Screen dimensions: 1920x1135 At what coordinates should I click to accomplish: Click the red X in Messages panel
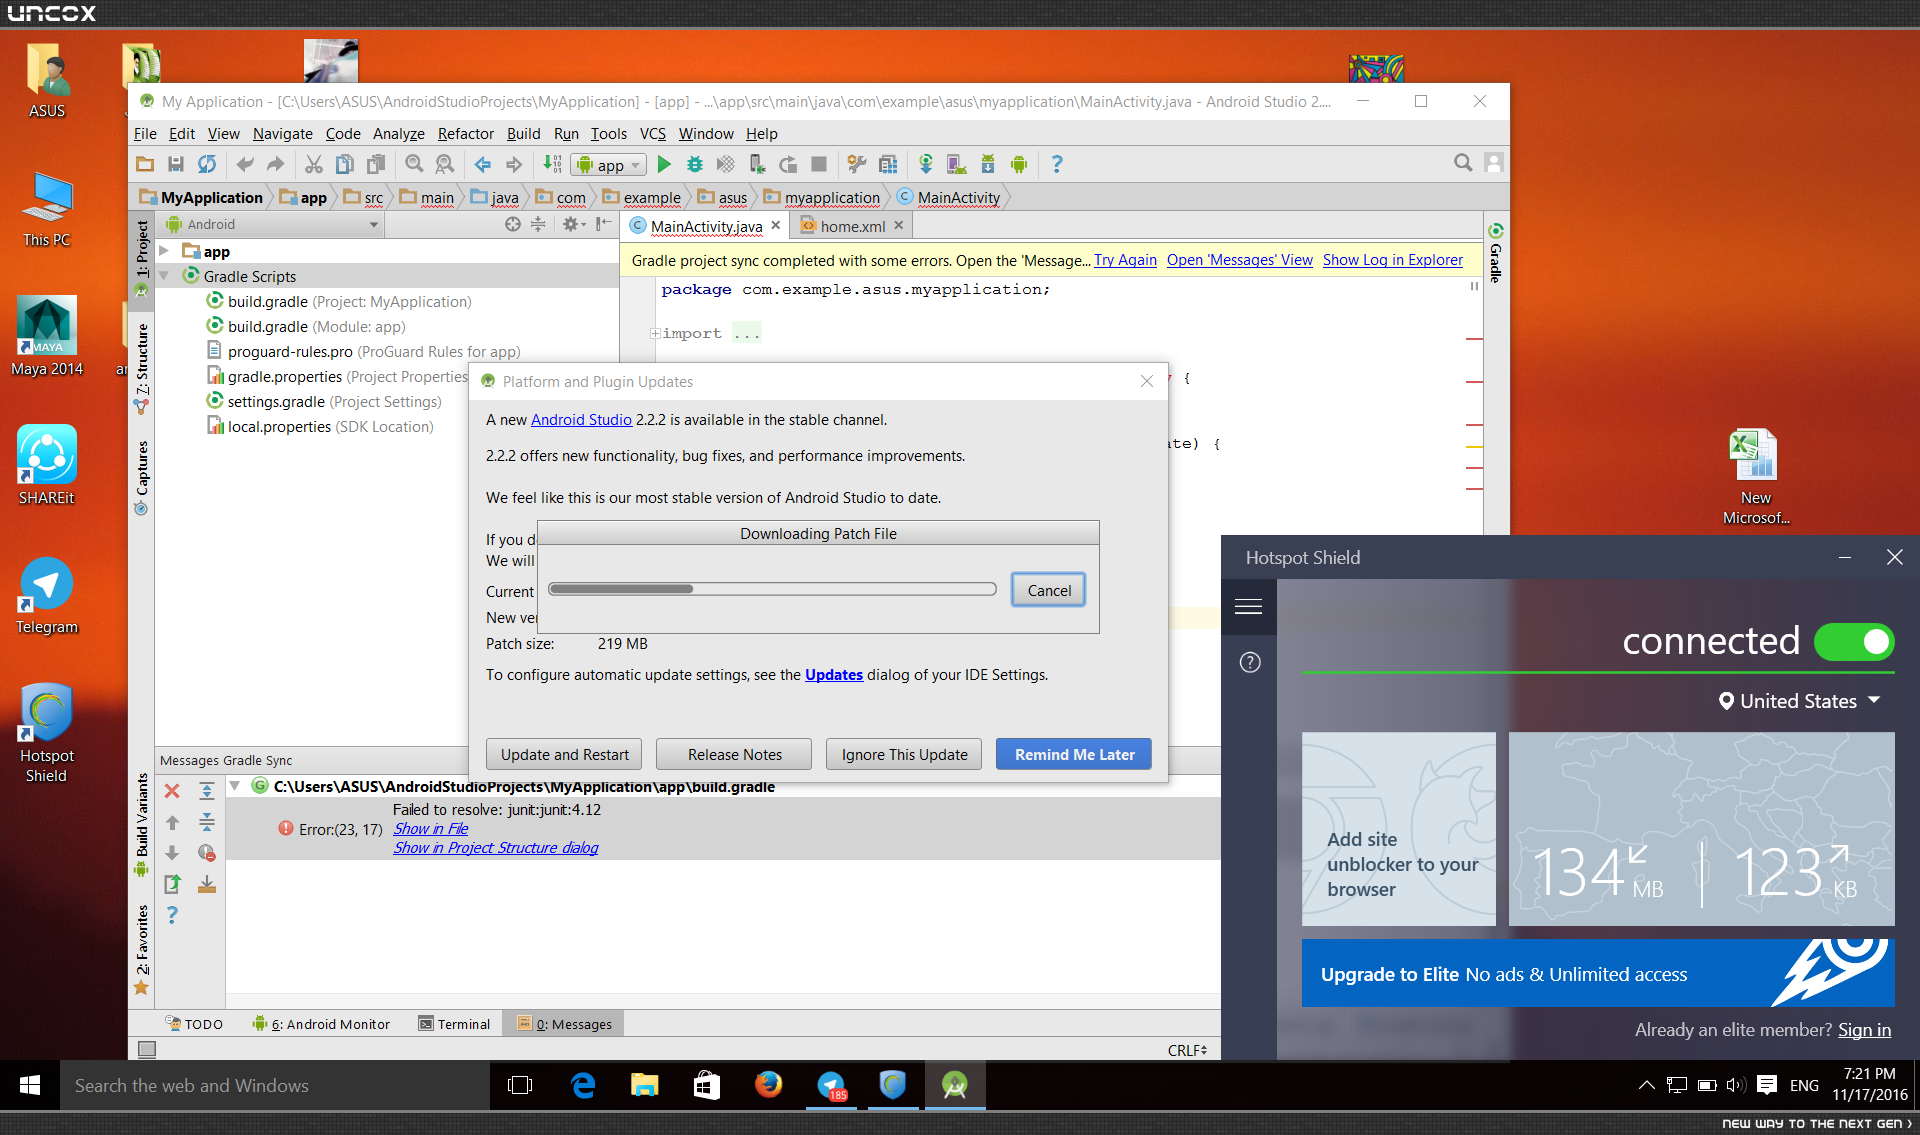coord(172,791)
